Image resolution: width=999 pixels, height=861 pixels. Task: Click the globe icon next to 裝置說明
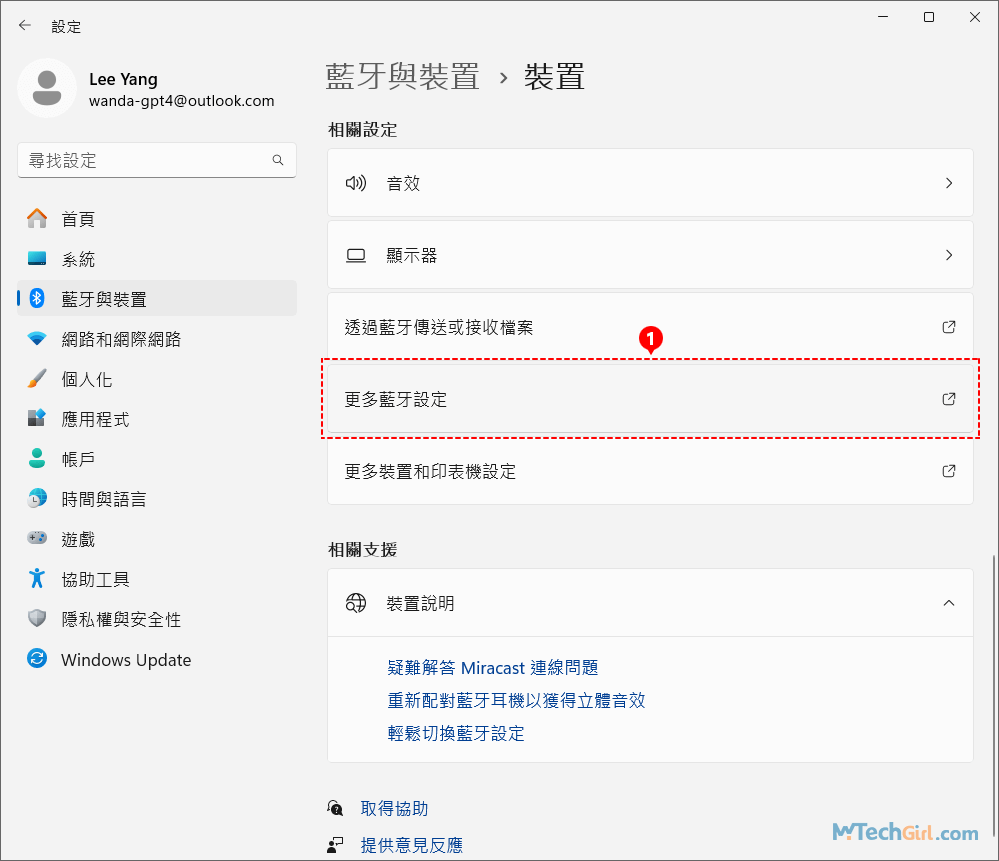[x=355, y=603]
